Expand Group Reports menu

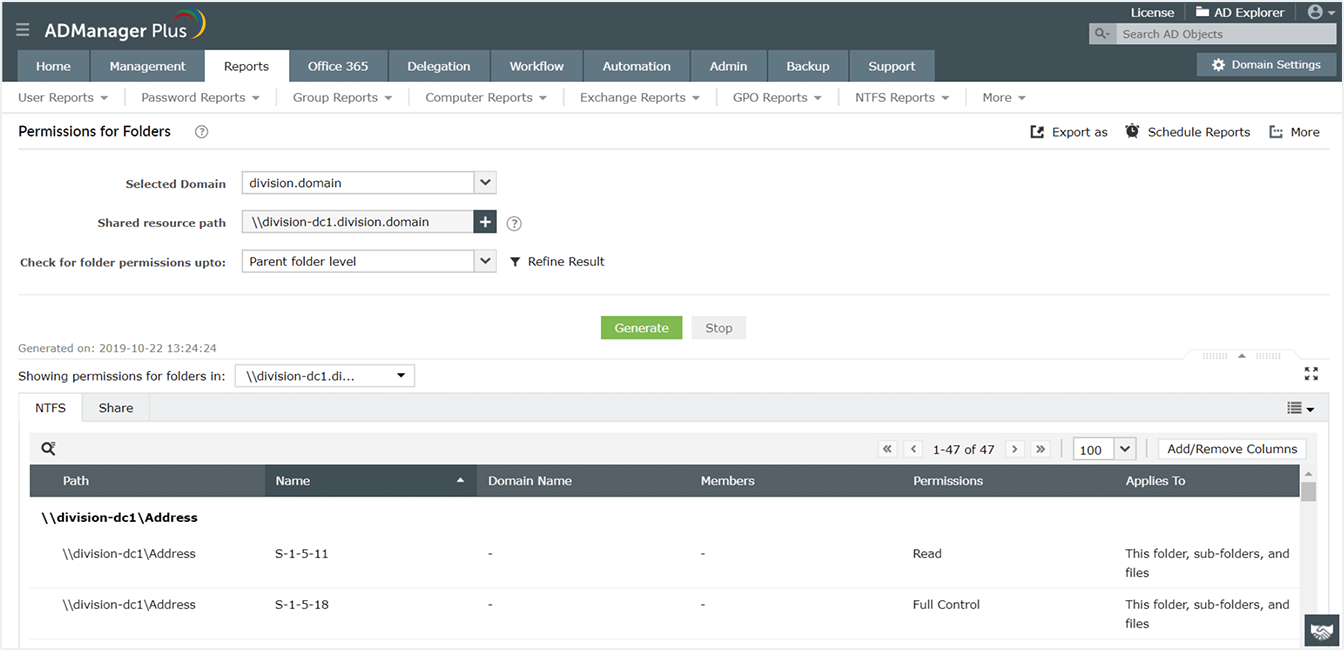342,98
